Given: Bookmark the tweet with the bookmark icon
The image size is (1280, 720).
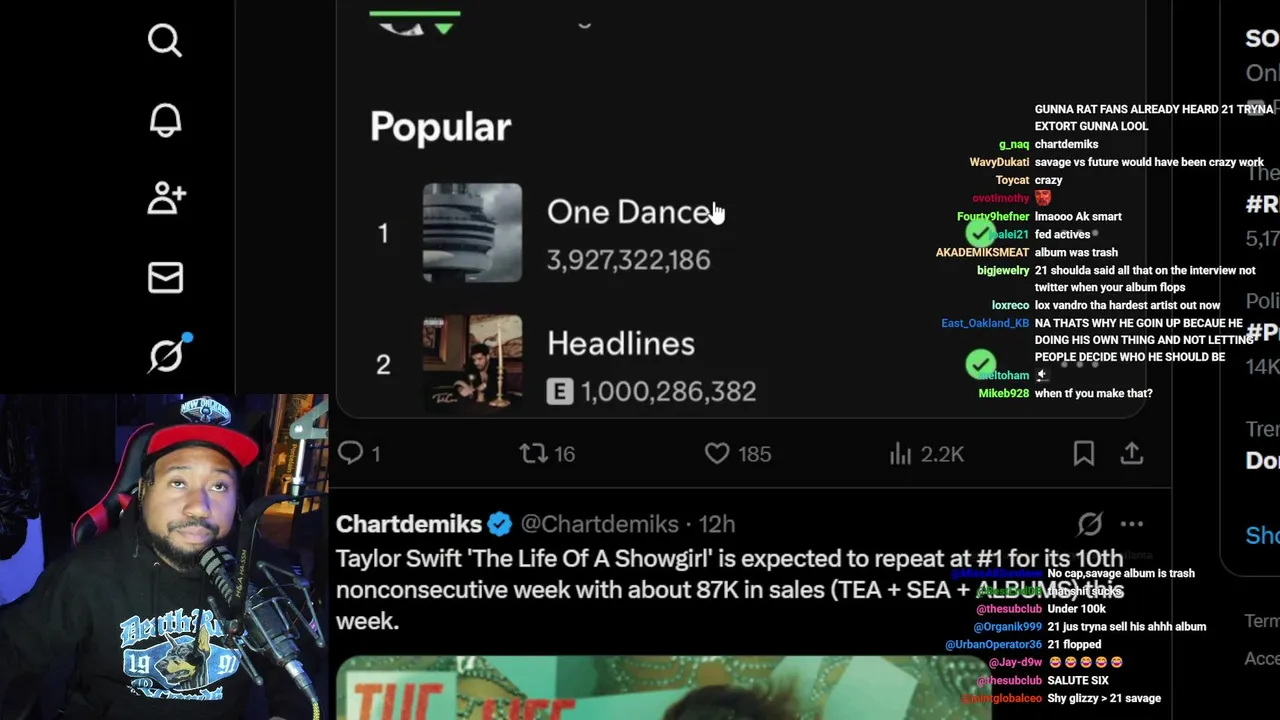Looking at the screenshot, I should pyautogui.click(x=1083, y=454).
